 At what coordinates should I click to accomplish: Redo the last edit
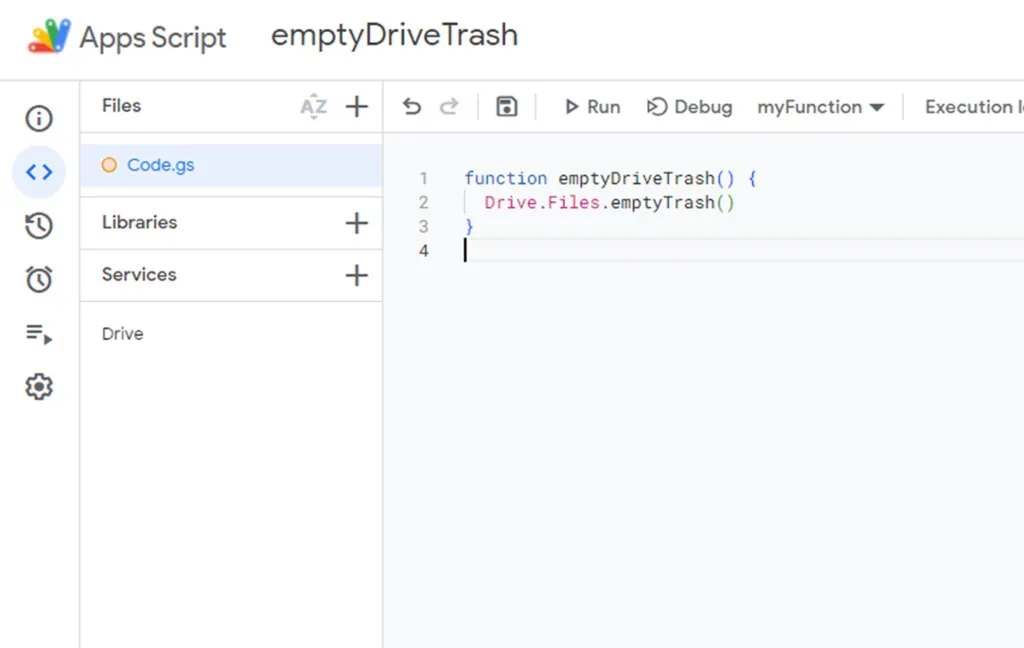pyautogui.click(x=449, y=106)
